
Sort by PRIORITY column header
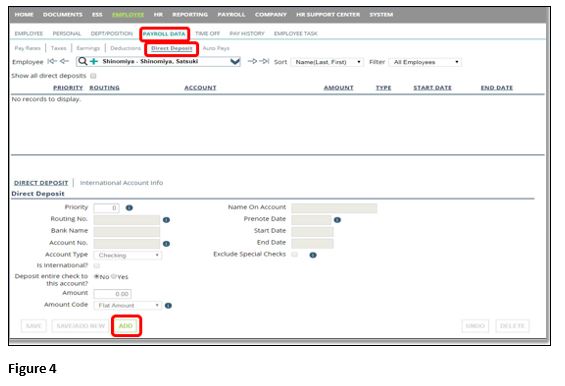pyautogui.click(x=68, y=88)
